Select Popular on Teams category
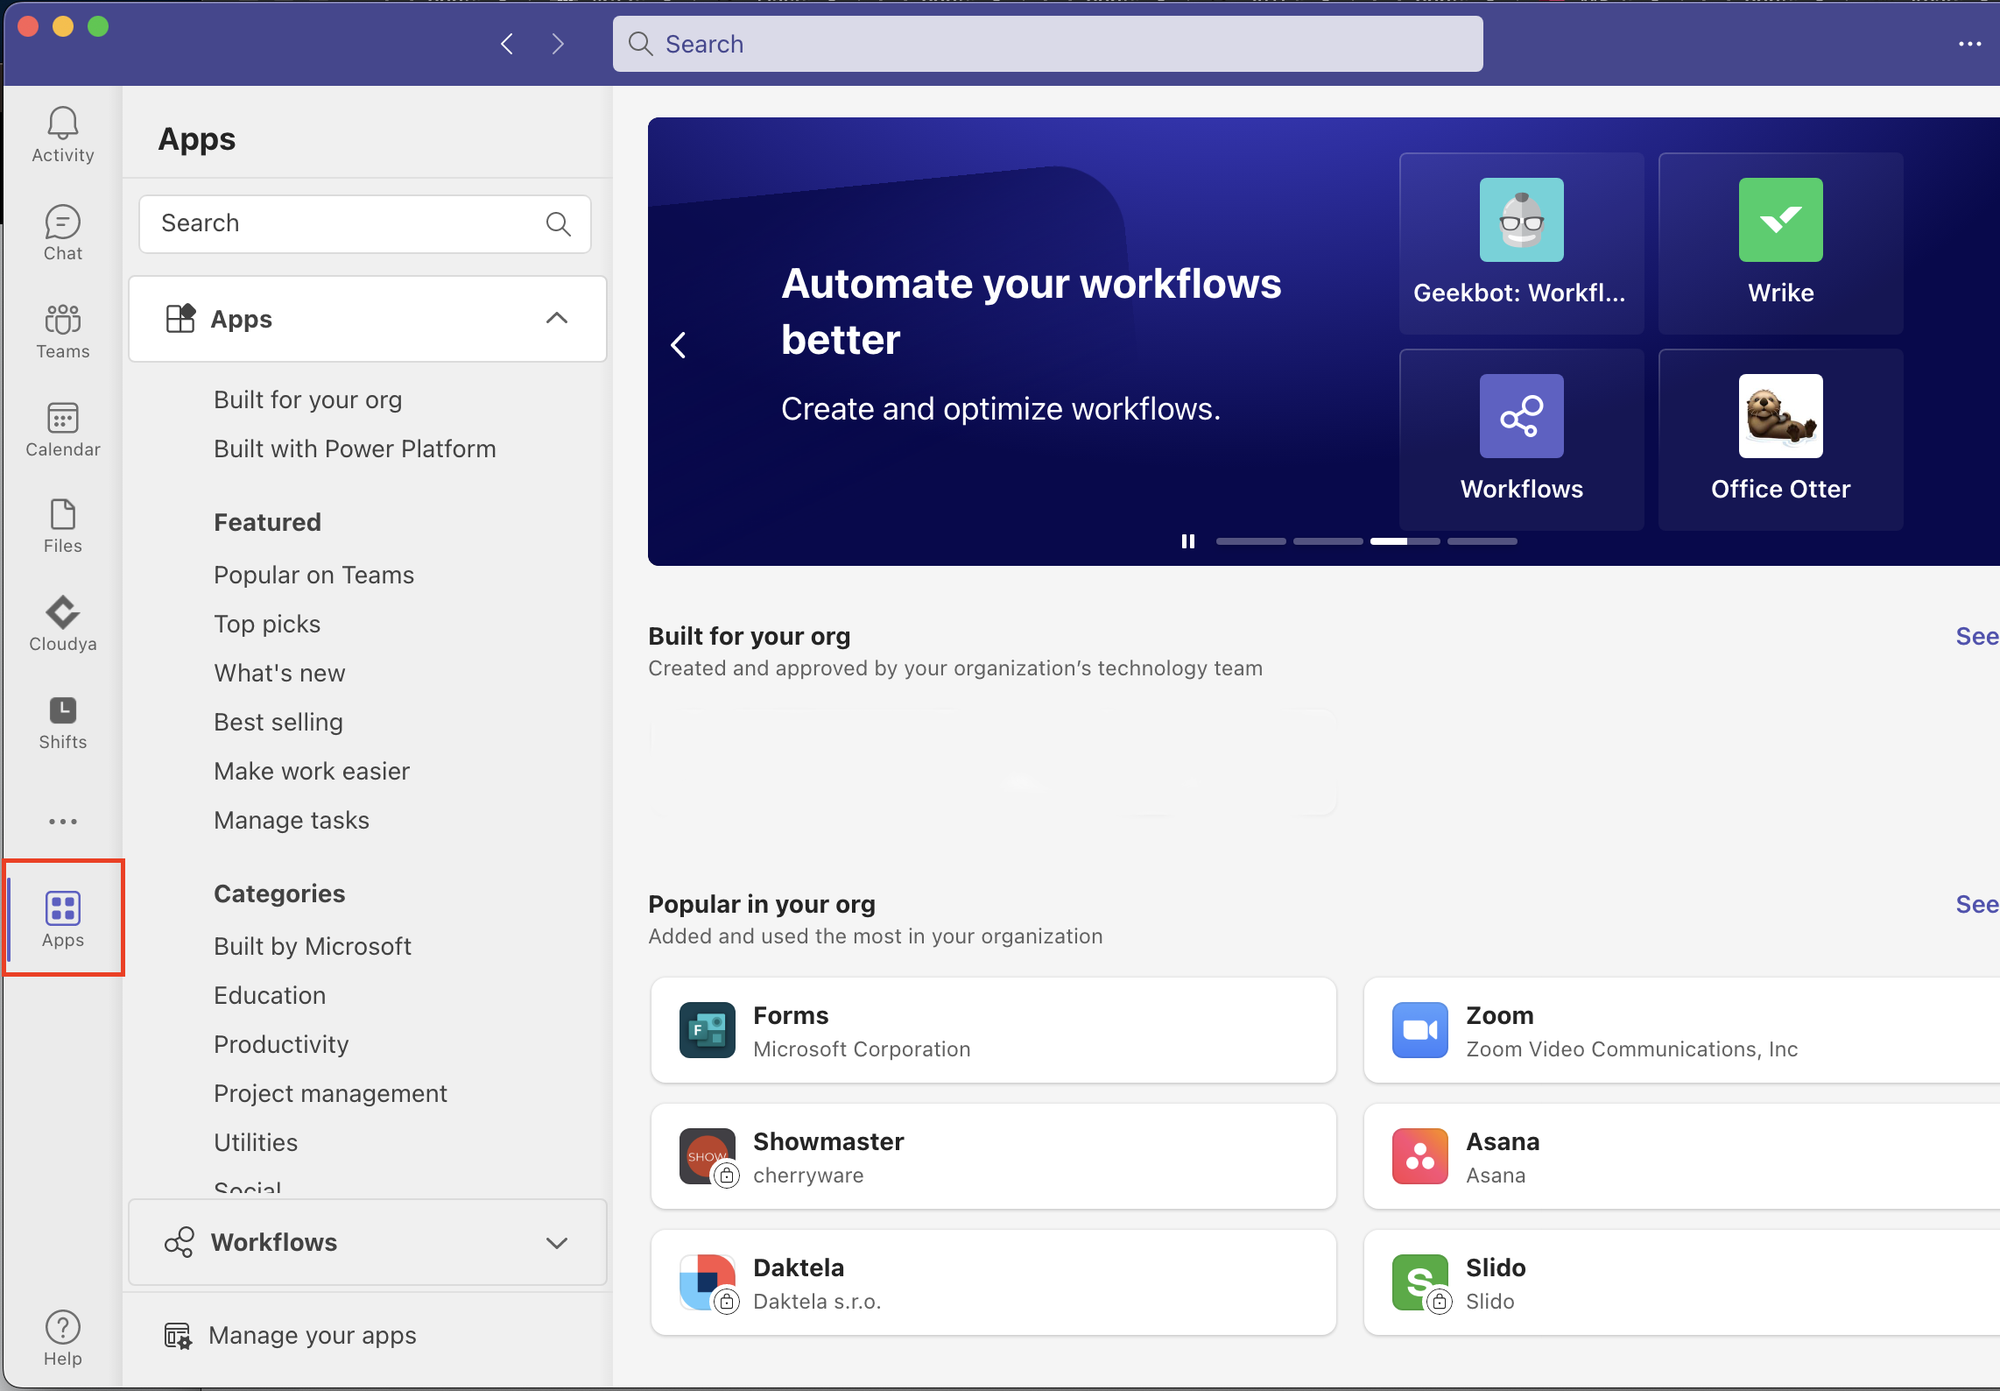Viewport: 2000px width, 1391px height. click(313, 575)
